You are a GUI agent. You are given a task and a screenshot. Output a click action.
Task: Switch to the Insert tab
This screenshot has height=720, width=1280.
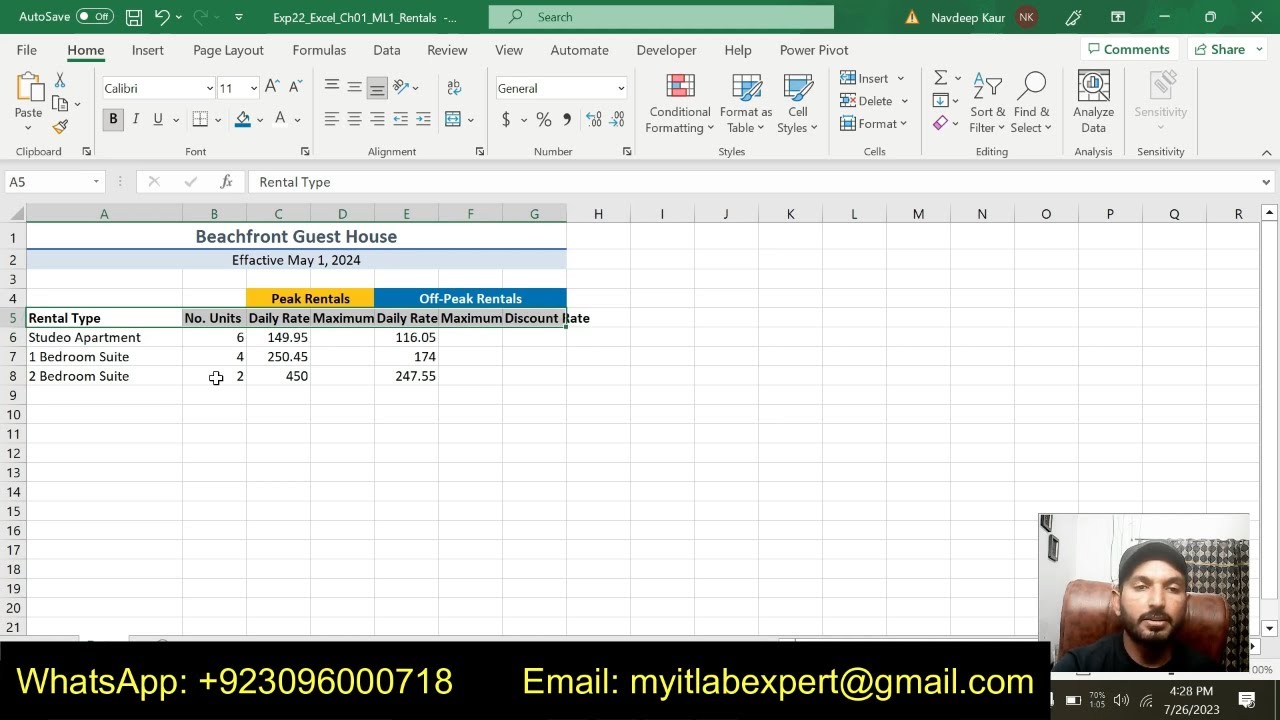148,50
